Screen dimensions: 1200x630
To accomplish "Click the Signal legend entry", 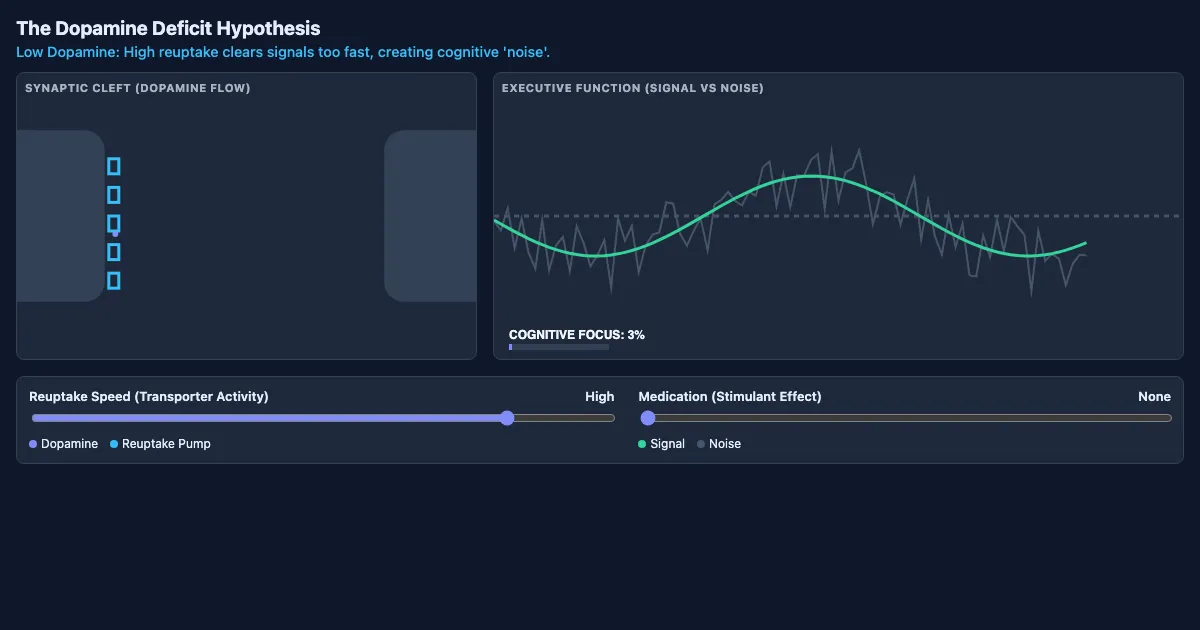I will (661, 444).
